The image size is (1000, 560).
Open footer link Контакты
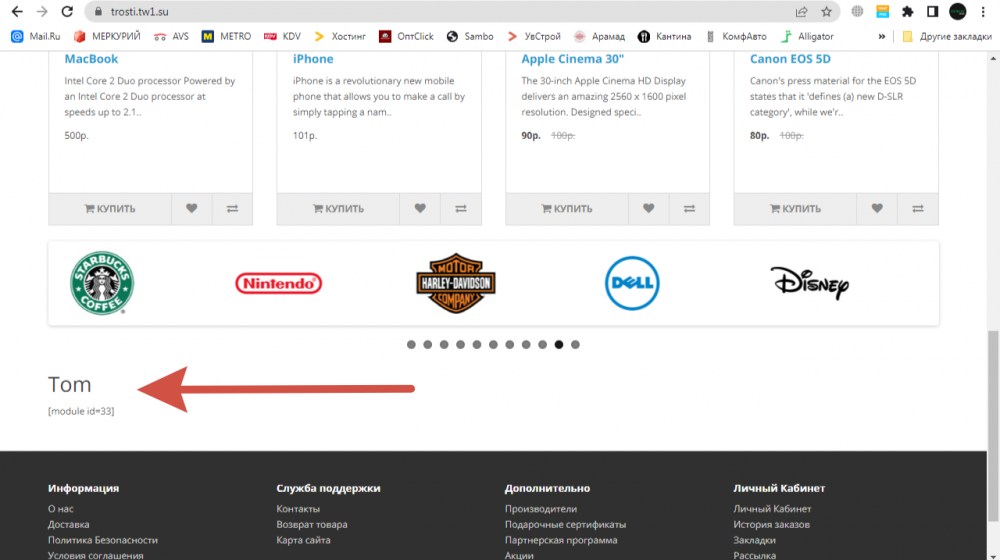[298, 509]
